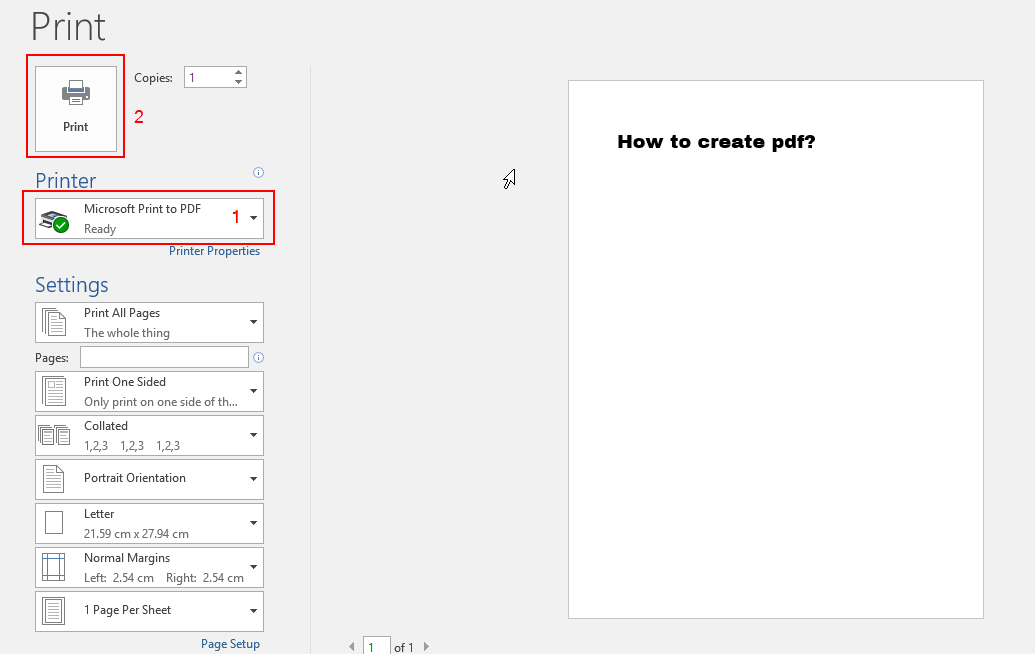The height and width of the screenshot is (654, 1035).
Task: Open the Portrait Orientation dropdown
Action: tap(253, 478)
